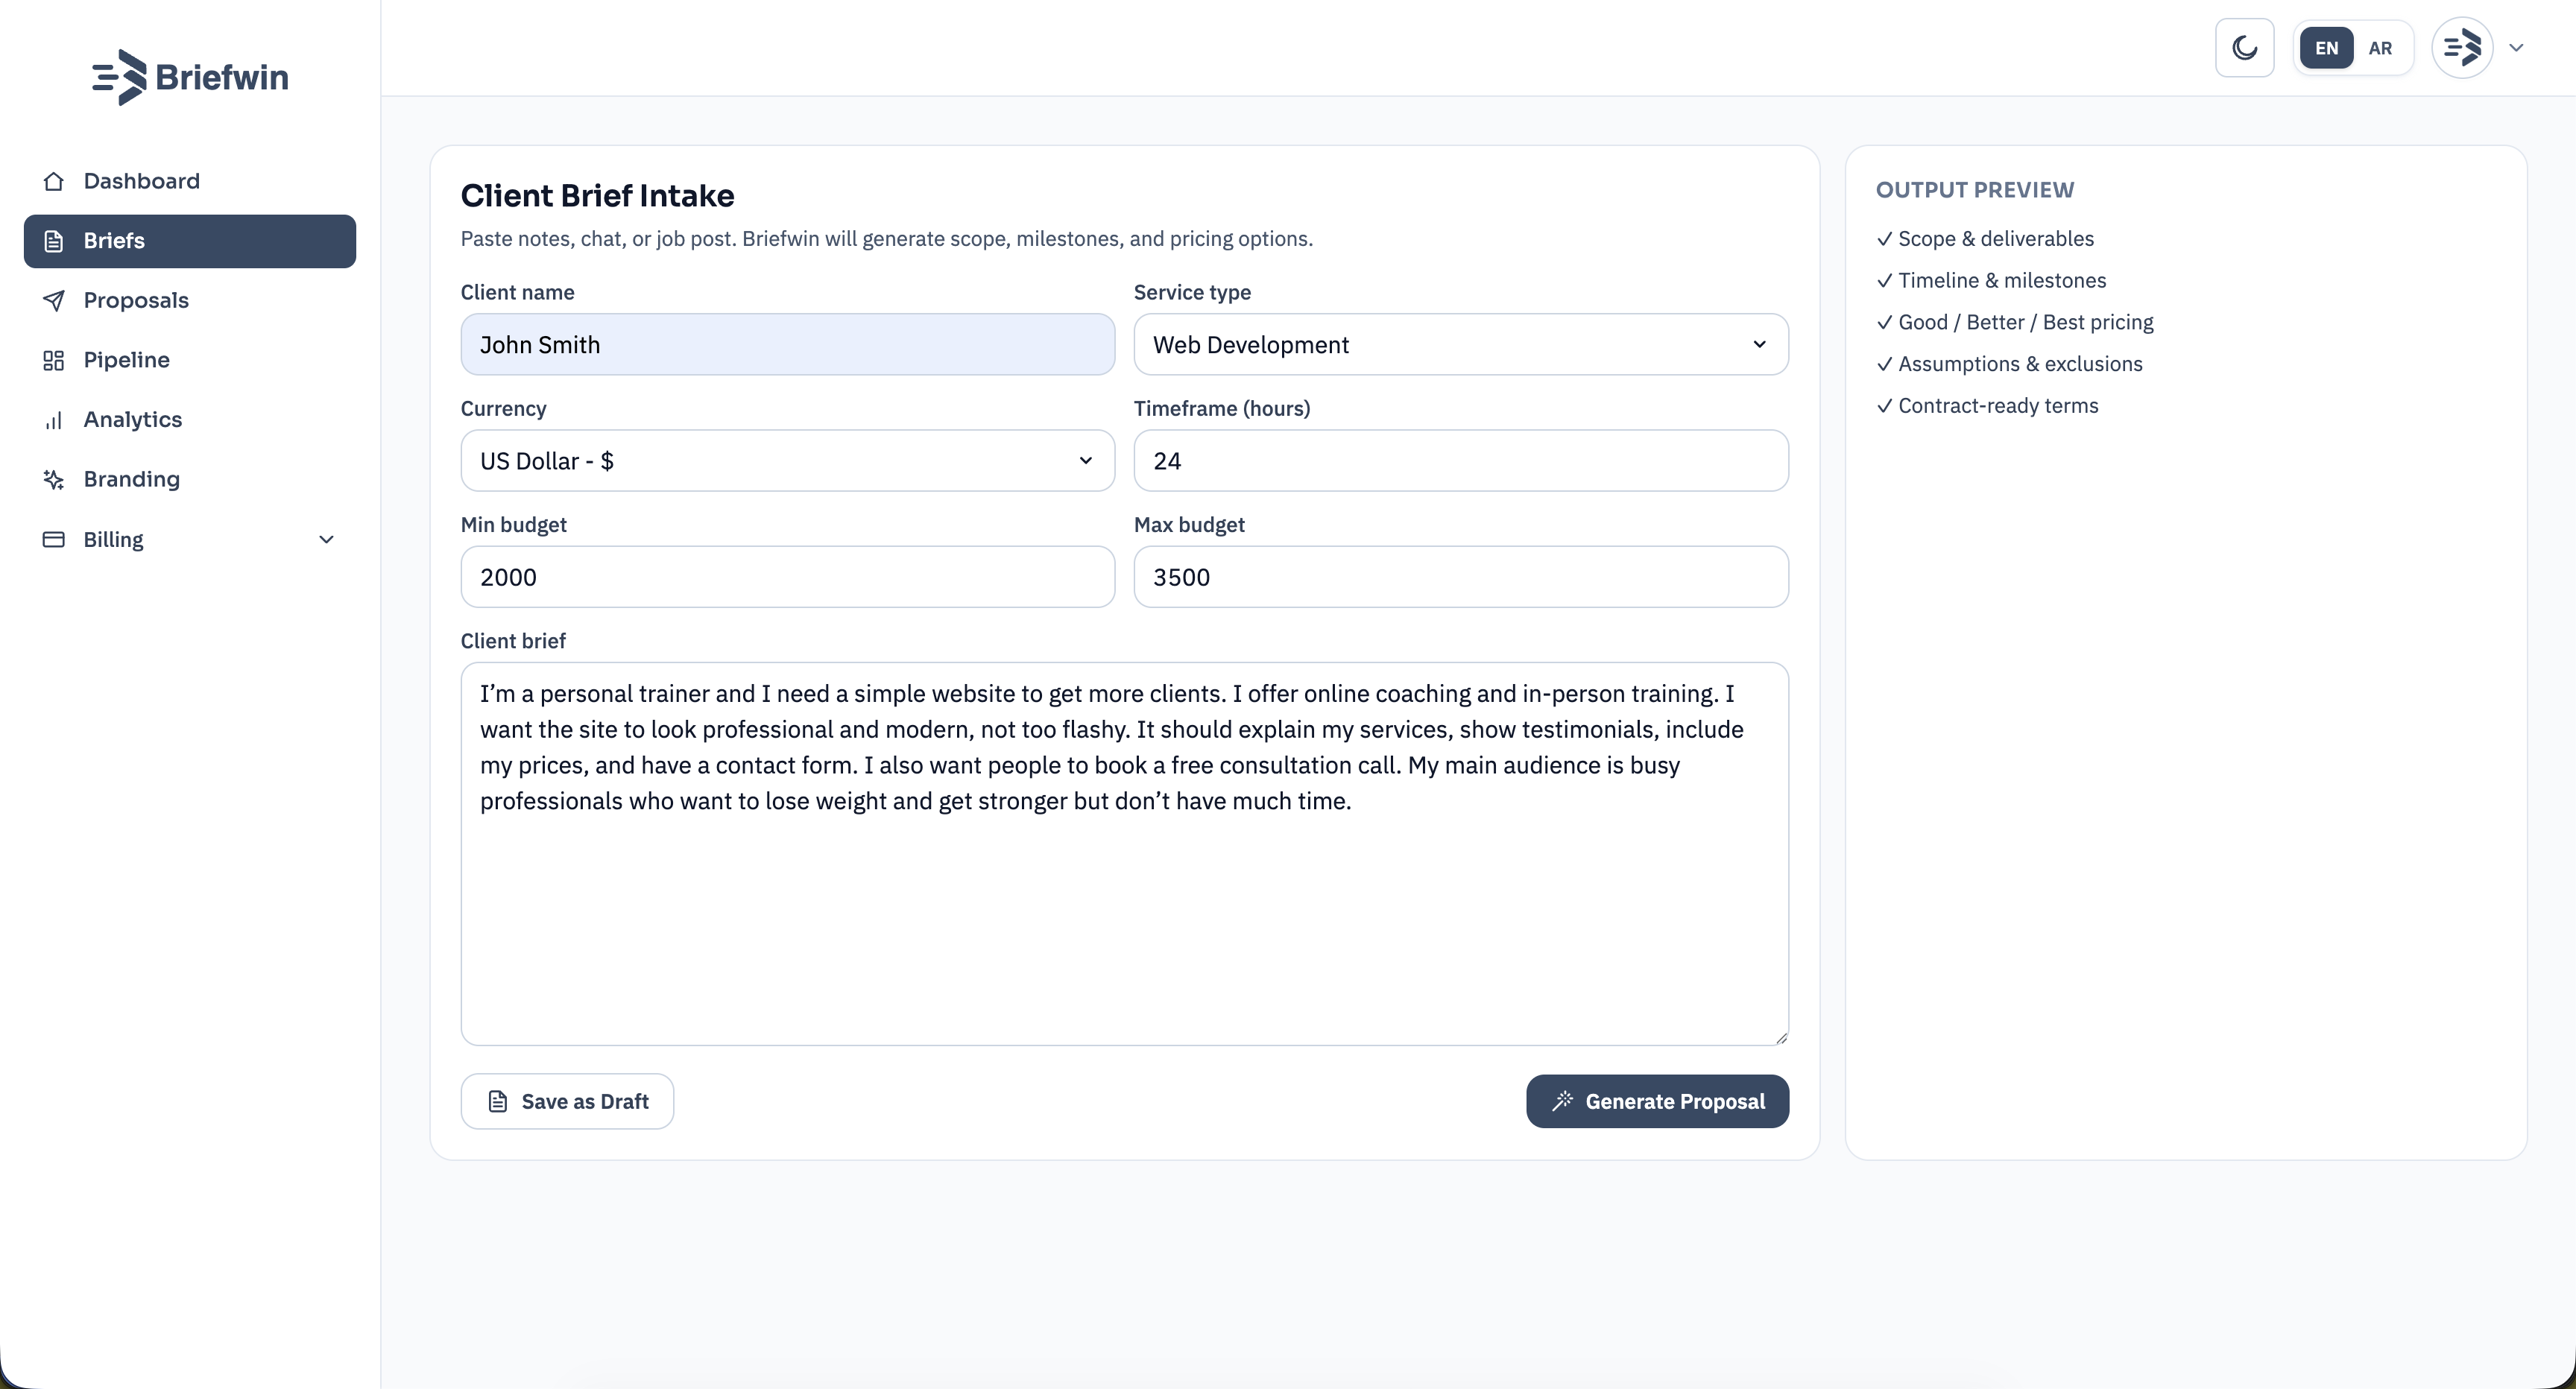Click the checkmark next to Scope & deliverables
2576x1389 pixels.
(1884, 239)
